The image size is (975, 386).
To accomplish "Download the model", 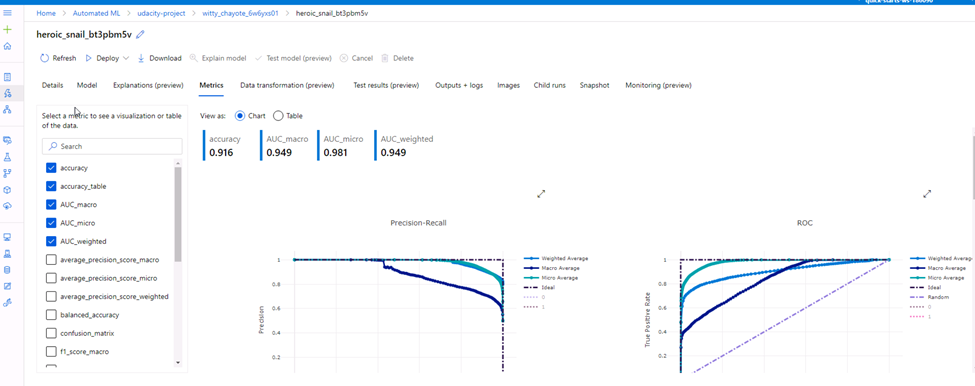I will click(x=159, y=58).
